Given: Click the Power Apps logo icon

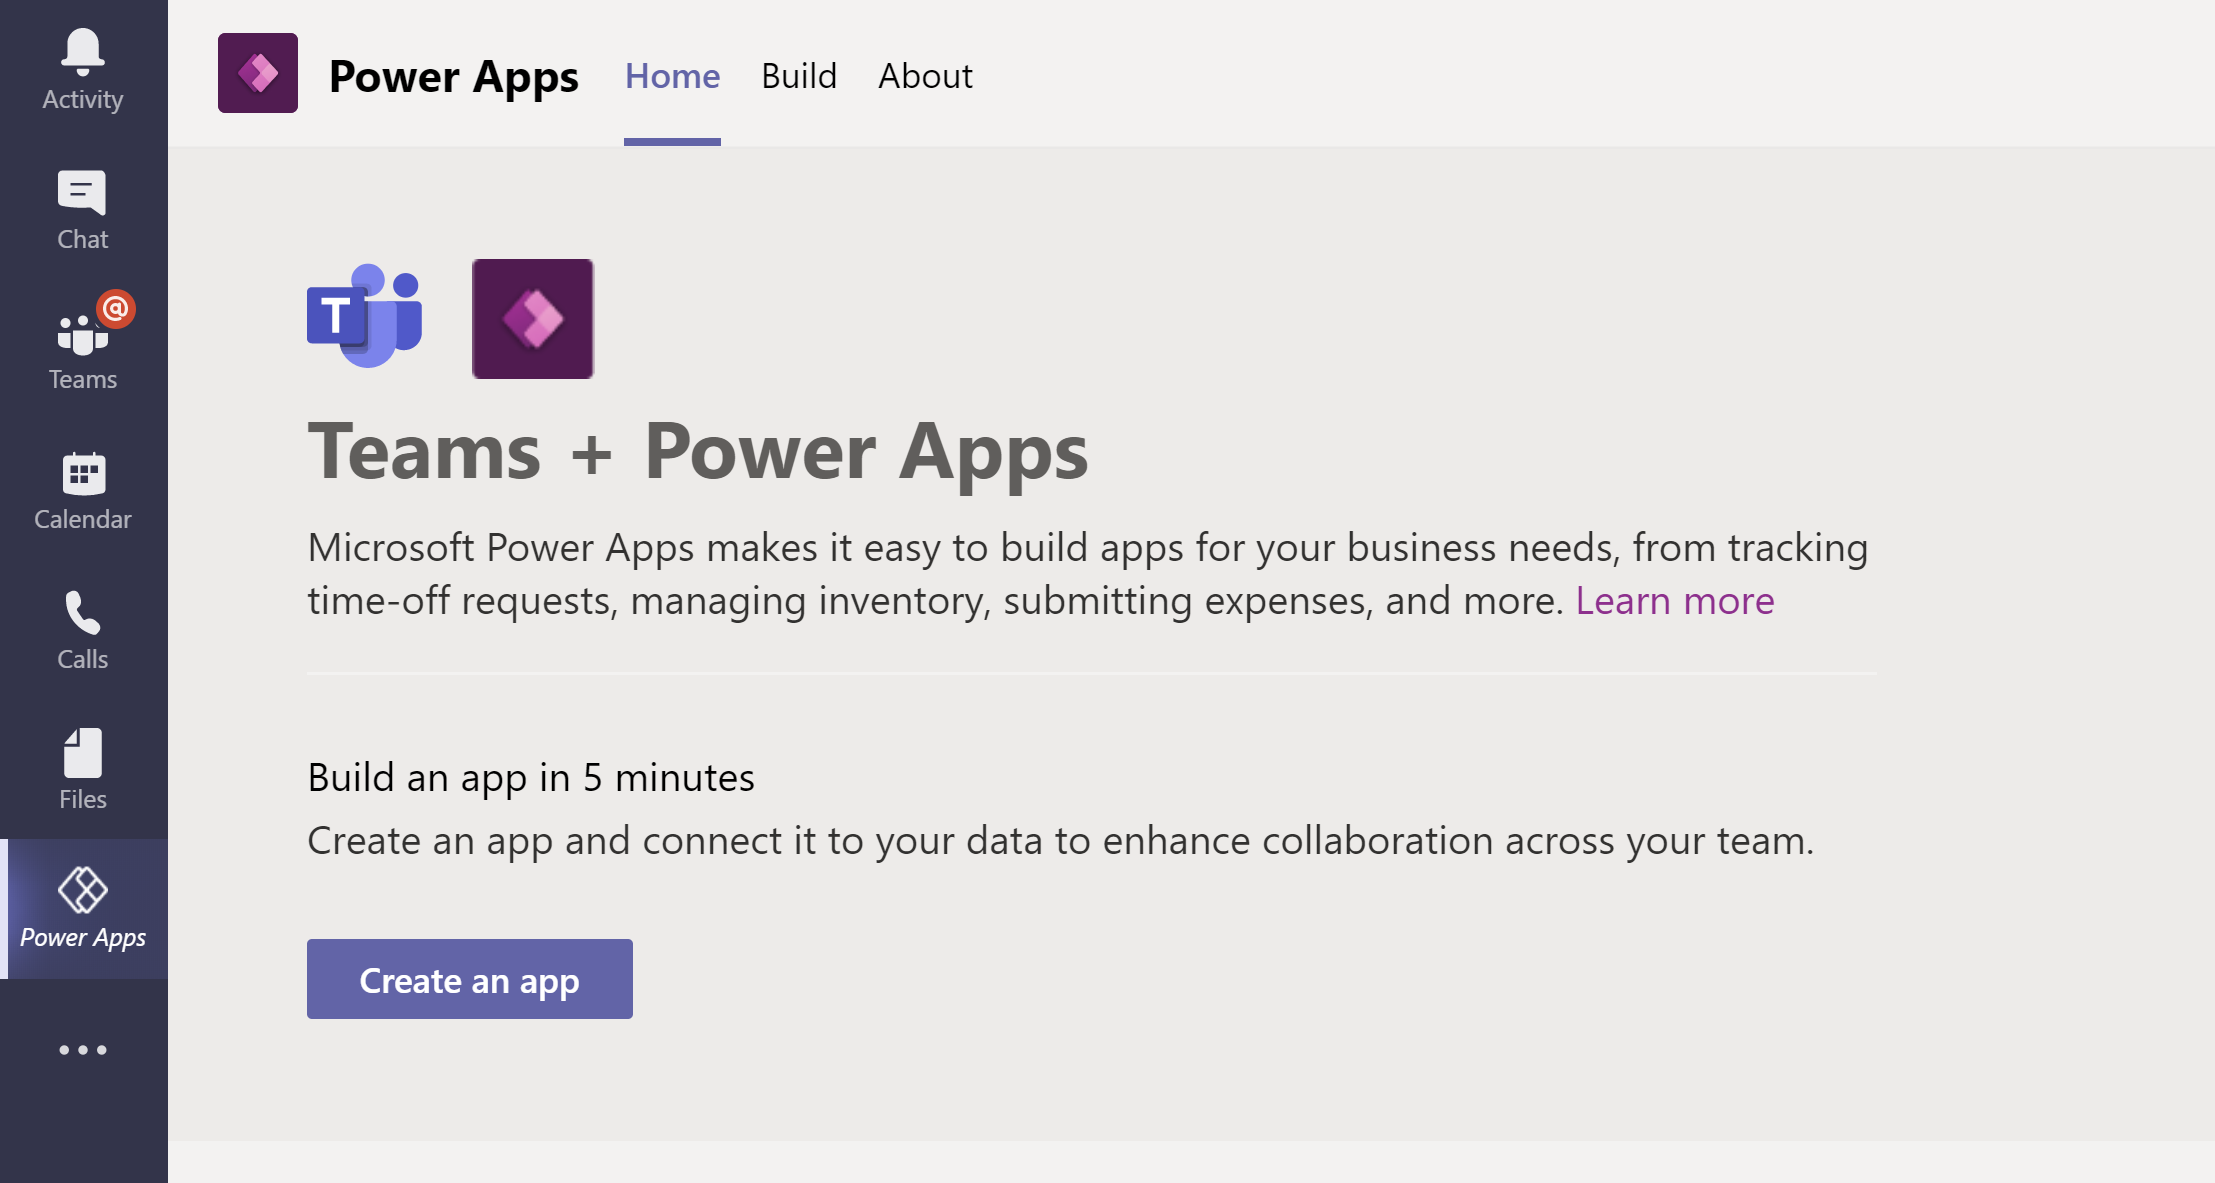Looking at the screenshot, I should click(261, 75).
